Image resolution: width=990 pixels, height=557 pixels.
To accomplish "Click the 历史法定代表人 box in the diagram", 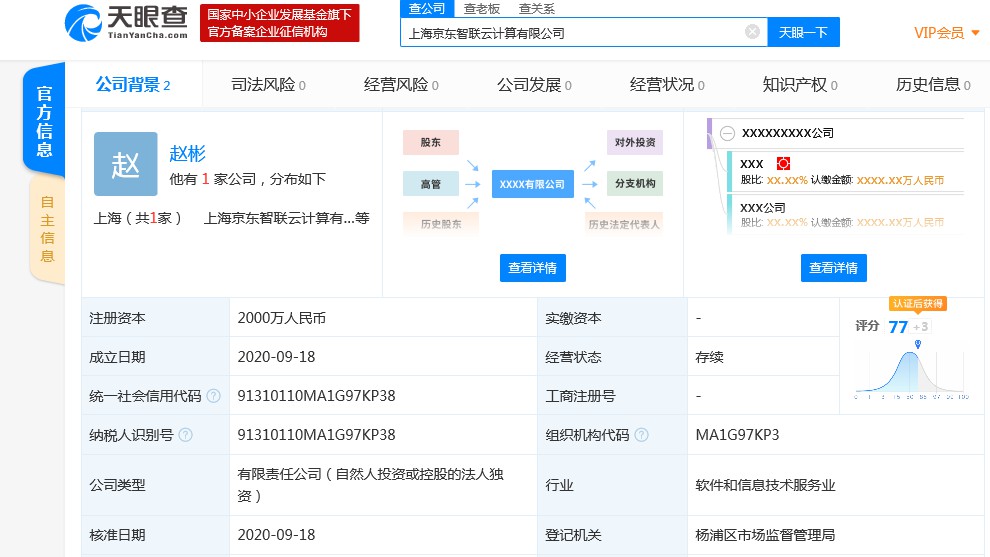I will click(x=624, y=224).
